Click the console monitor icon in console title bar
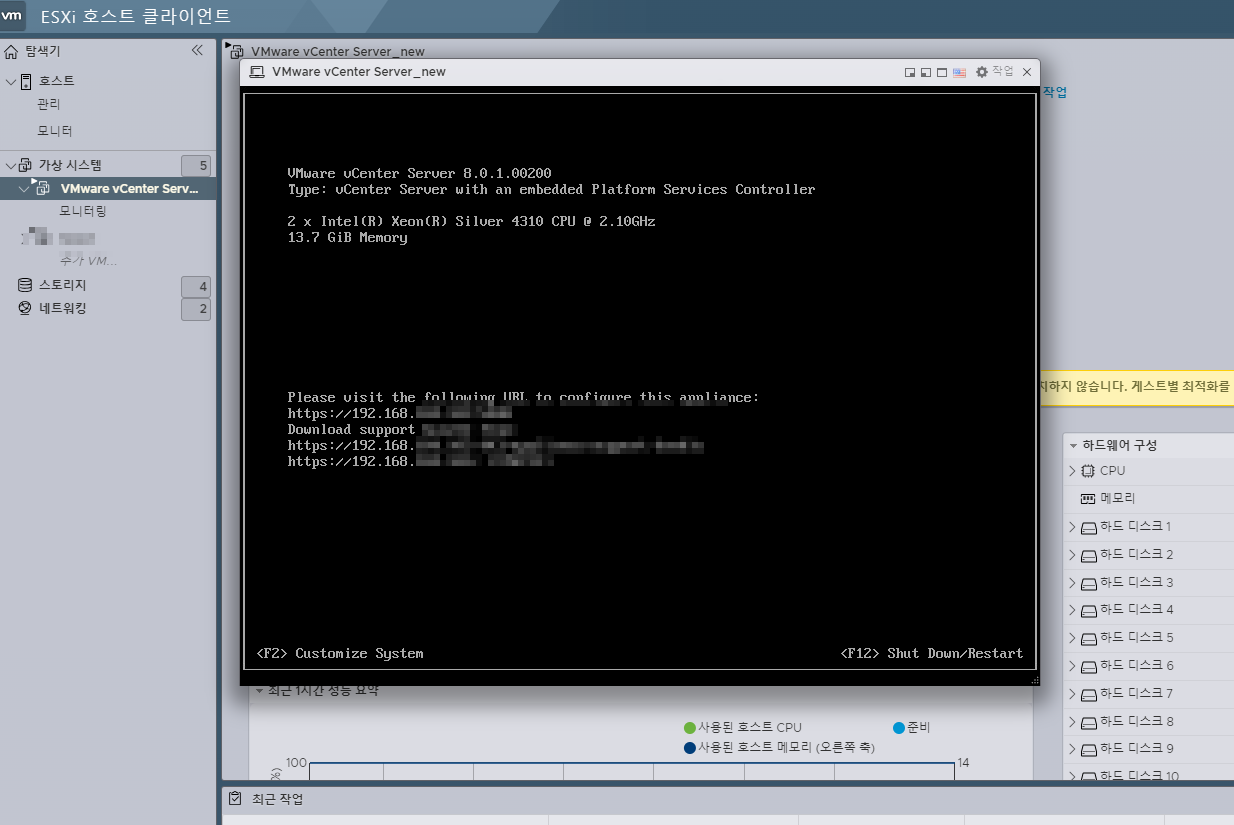The height and width of the screenshot is (825, 1234). 257,72
